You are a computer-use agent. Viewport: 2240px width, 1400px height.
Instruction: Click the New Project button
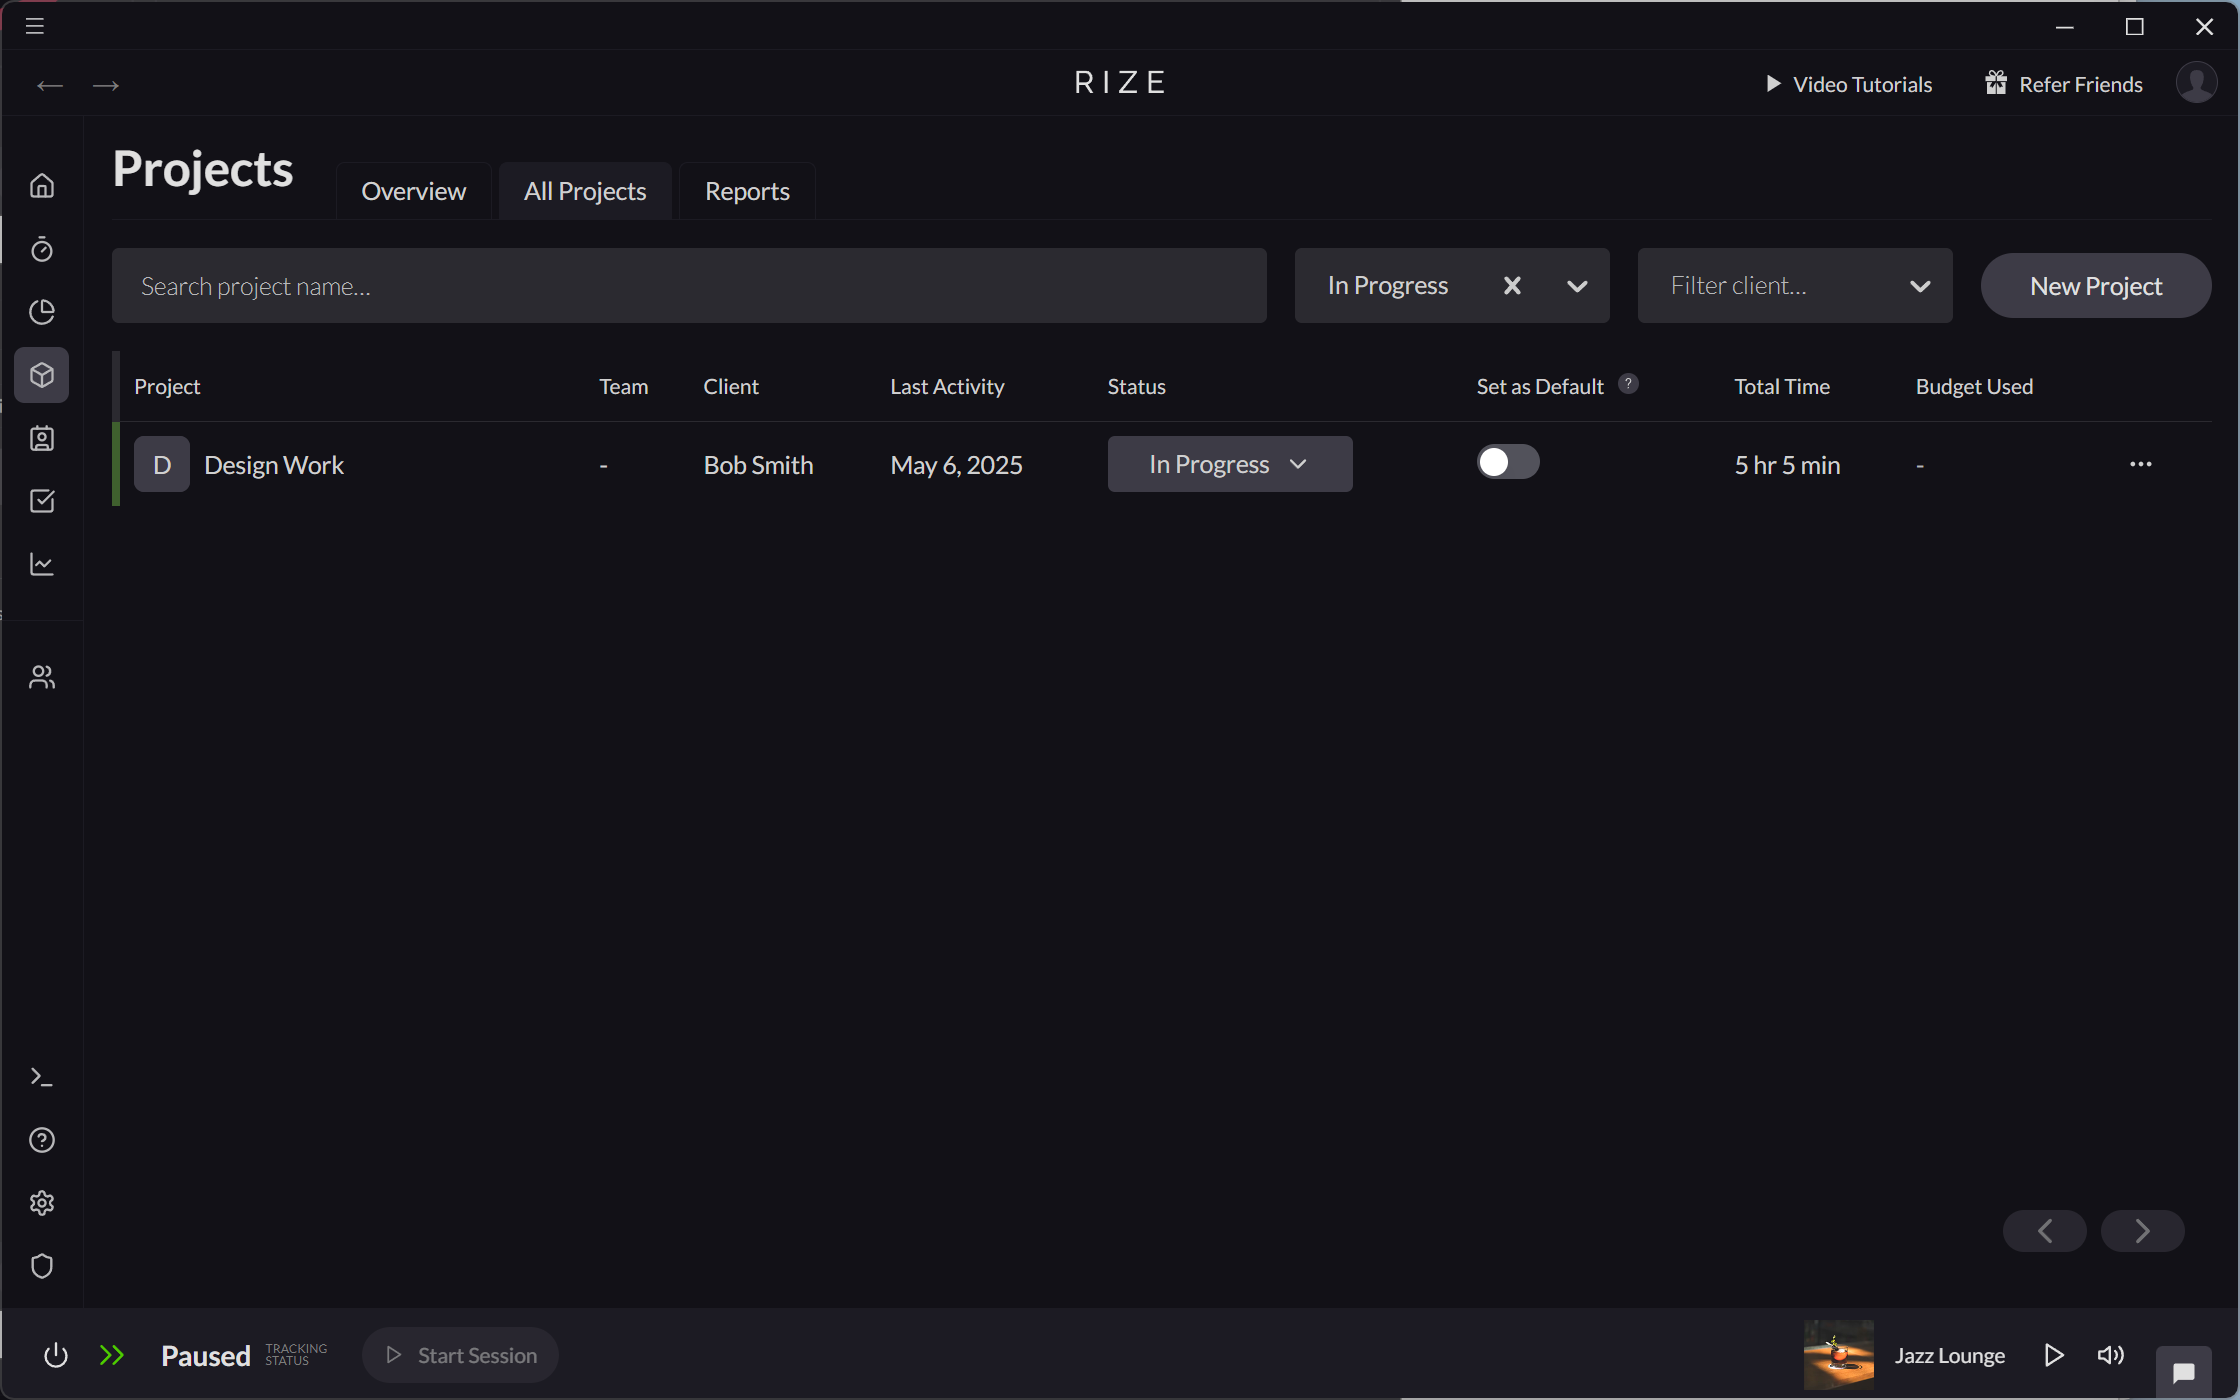click(x=2095, y=285)
